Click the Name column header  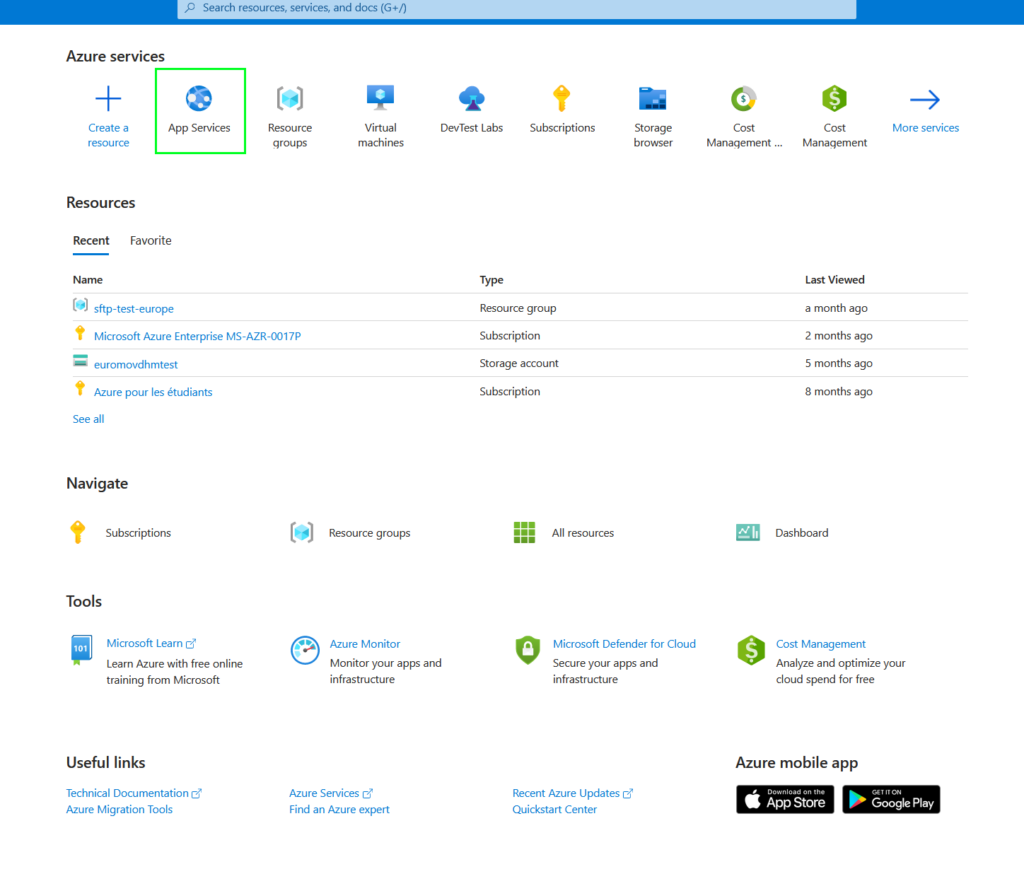click(88, 280)
